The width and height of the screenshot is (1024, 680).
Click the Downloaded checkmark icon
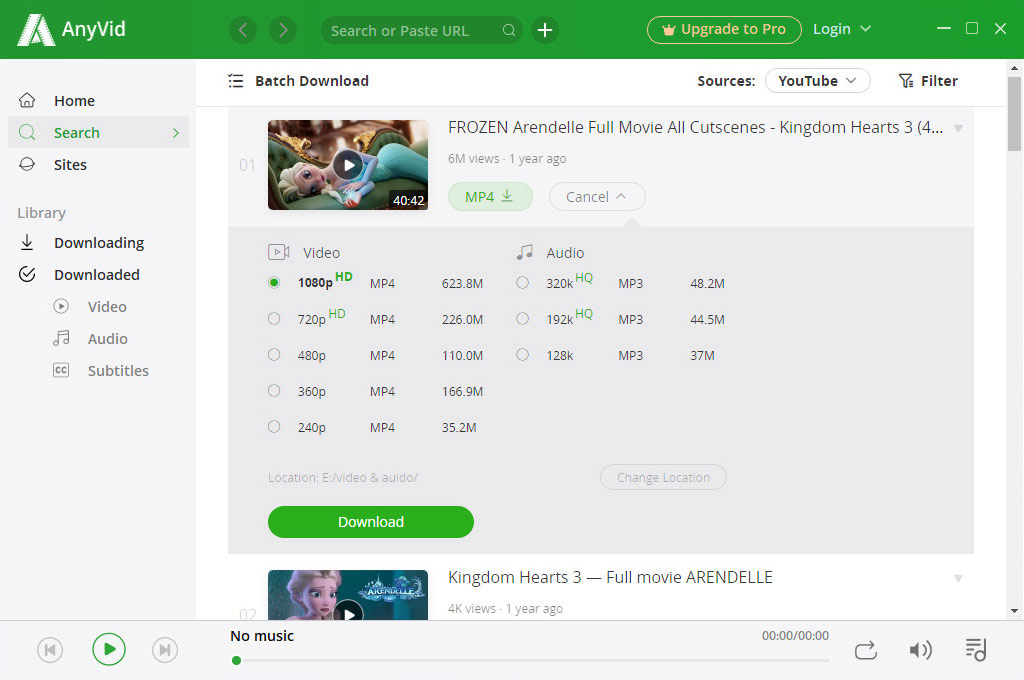[x=27, y=274]
